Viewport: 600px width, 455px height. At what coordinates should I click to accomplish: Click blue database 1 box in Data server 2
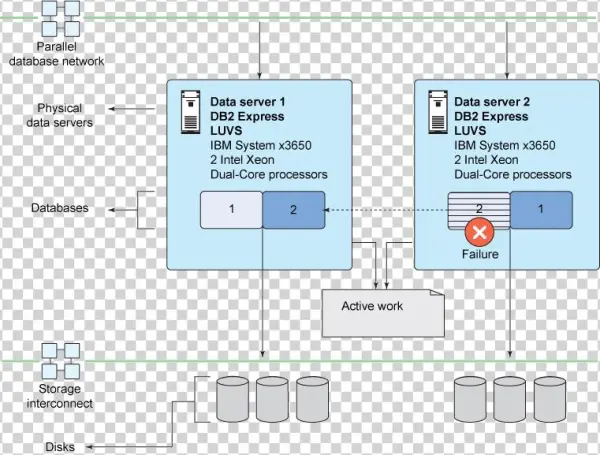[x=541, y=210]
